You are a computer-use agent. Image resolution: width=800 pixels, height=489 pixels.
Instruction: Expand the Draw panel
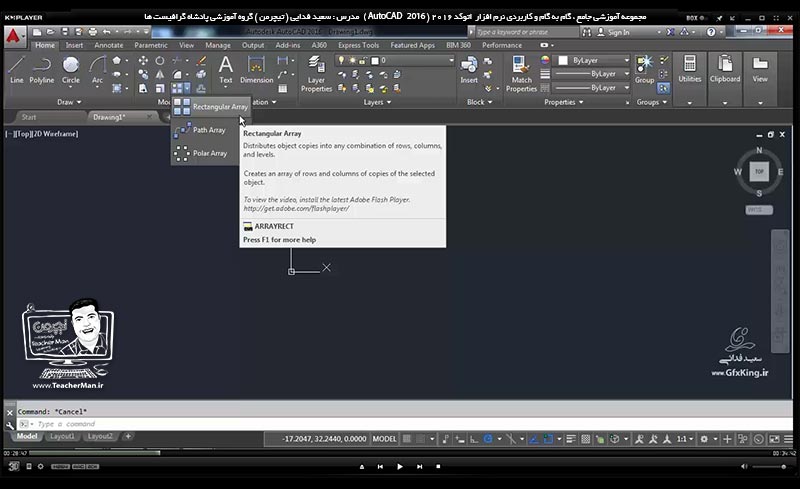pos(69,102)
